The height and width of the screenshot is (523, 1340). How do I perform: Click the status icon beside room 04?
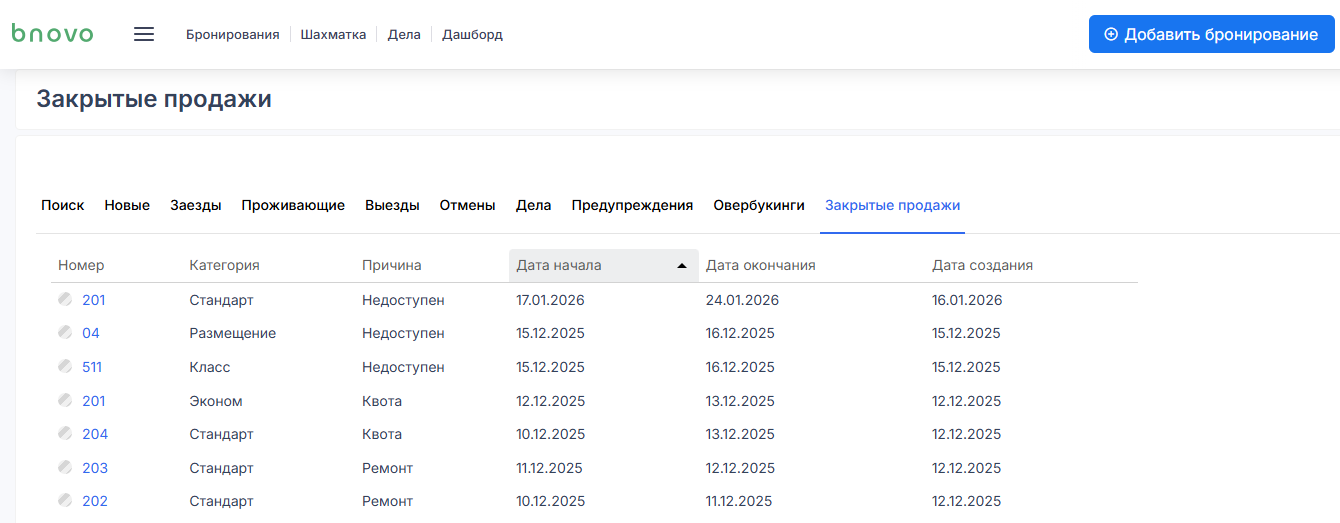pyautogui.click(x=65, y=333)
